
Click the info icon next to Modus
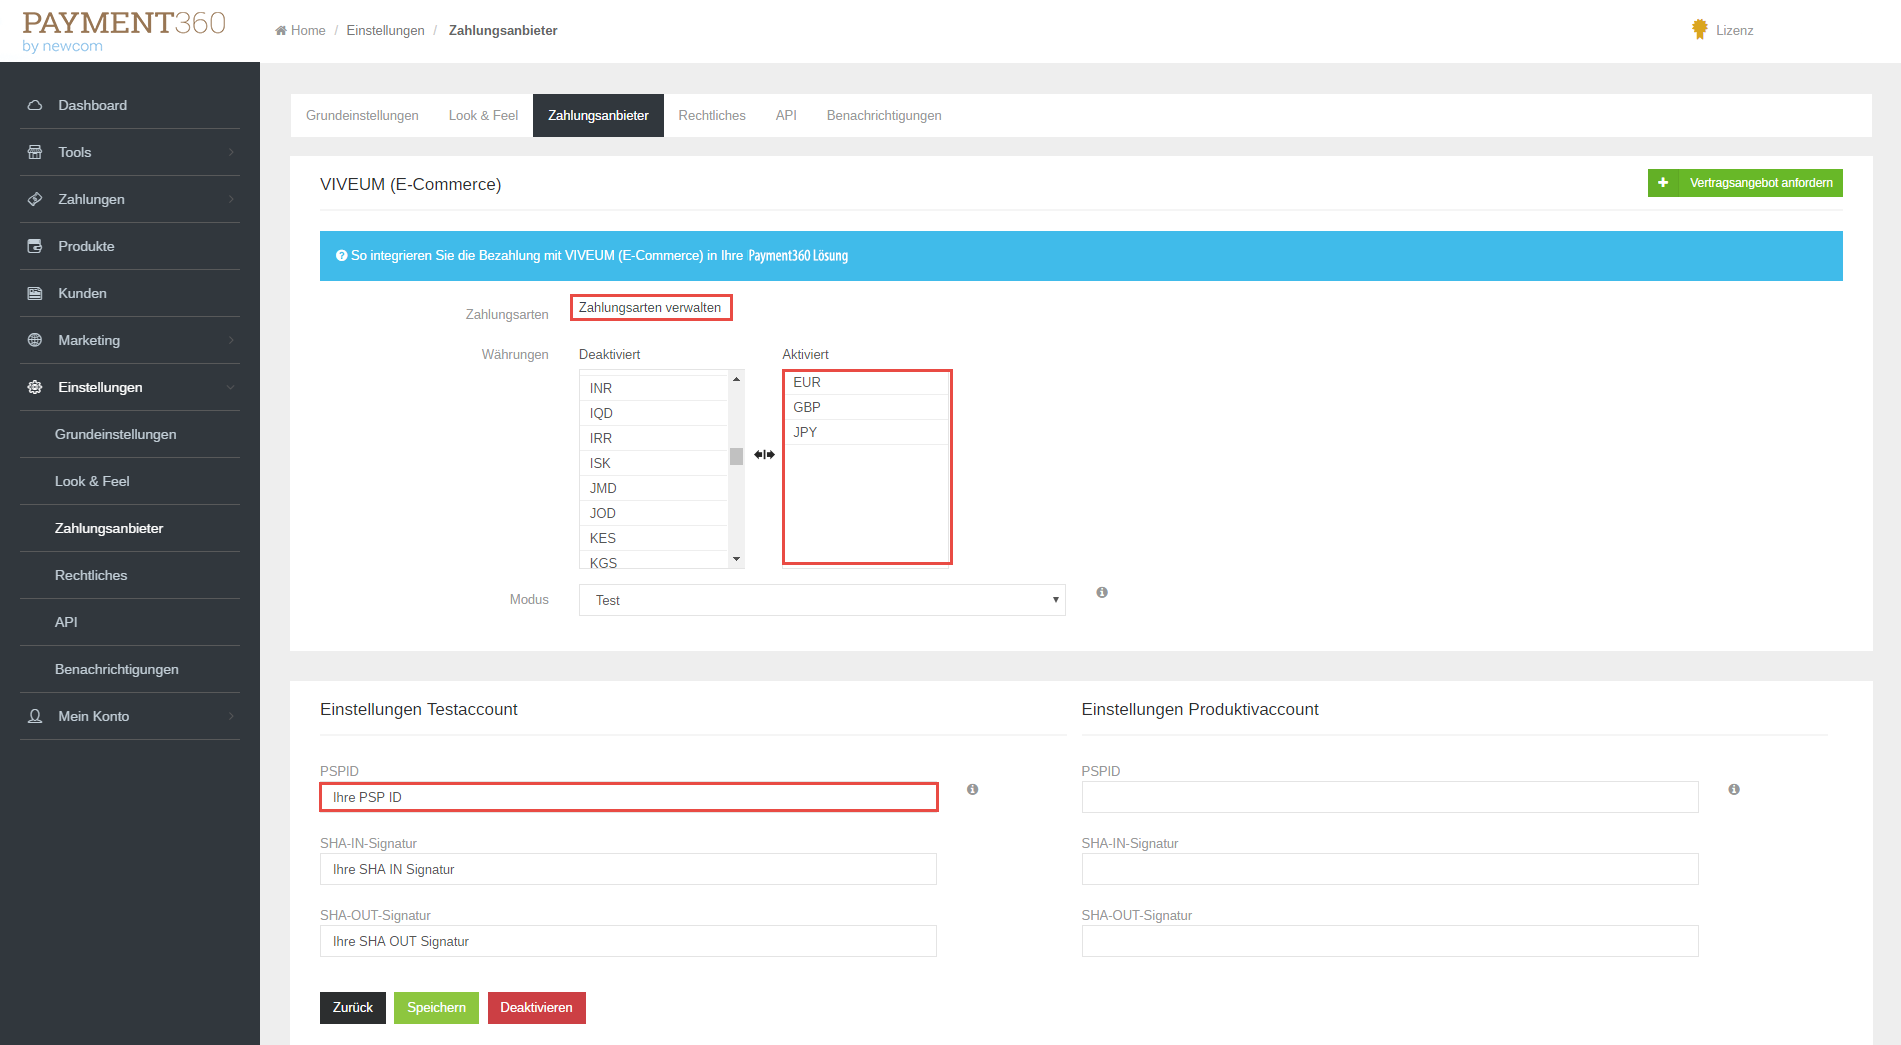tap(1102, 593)
